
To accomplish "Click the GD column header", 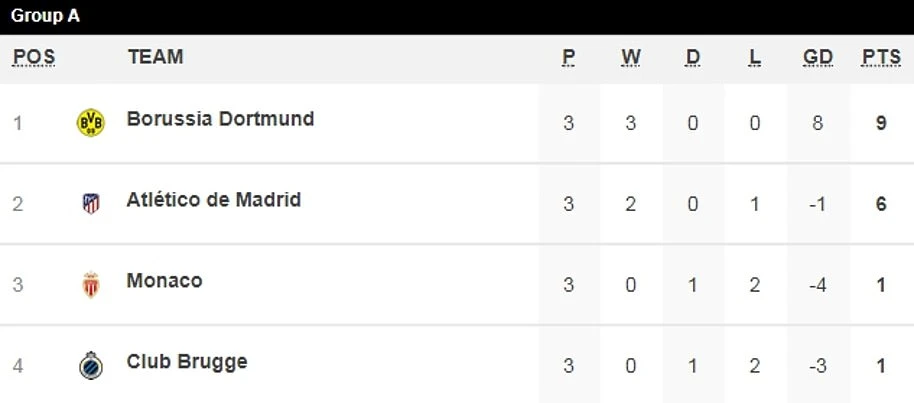I will (818, 58).
